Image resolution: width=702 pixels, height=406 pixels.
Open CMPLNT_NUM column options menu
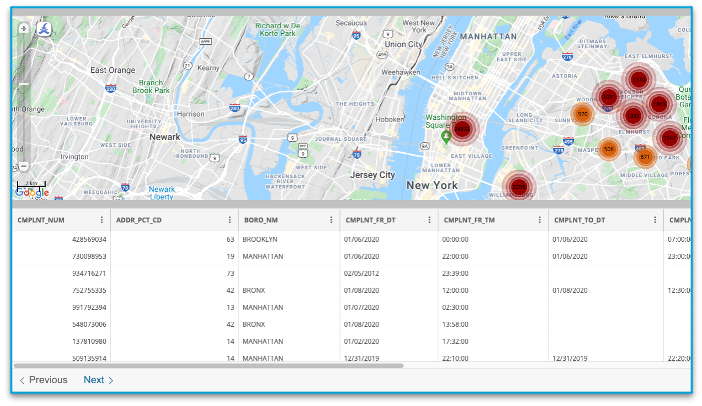102,220
